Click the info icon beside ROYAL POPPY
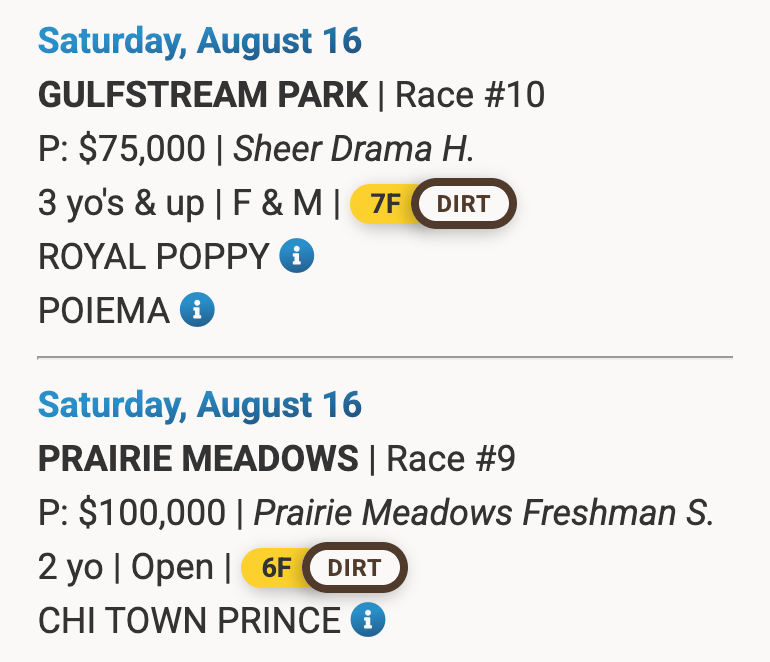Viewport: 770px width, 662px height. tap(297, 257)
